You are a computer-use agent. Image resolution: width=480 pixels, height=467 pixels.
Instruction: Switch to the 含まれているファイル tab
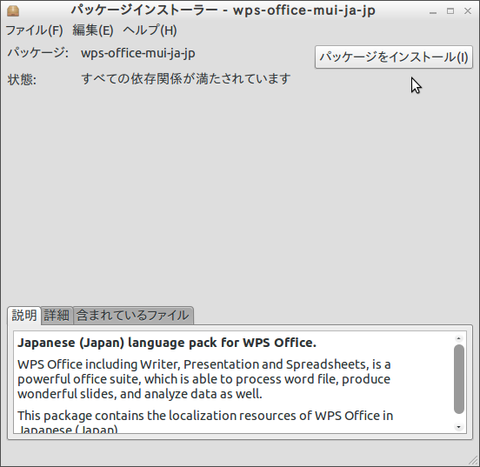click(x=133, y=315)
